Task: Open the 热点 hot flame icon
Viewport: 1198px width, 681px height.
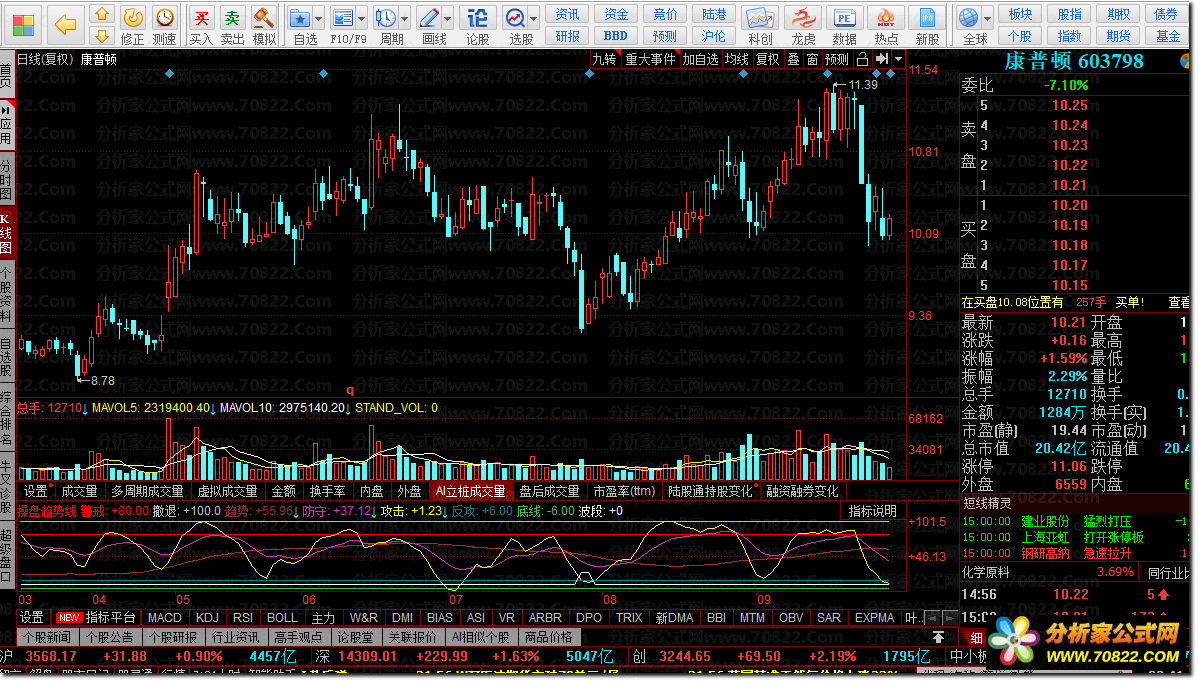Action: [886, 18]
